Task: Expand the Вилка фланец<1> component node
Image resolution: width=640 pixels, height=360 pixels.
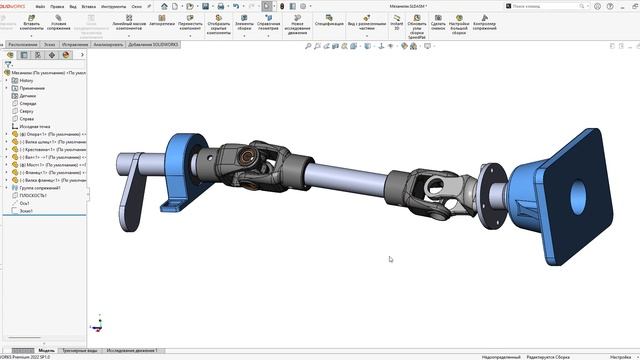Action: 6,180
